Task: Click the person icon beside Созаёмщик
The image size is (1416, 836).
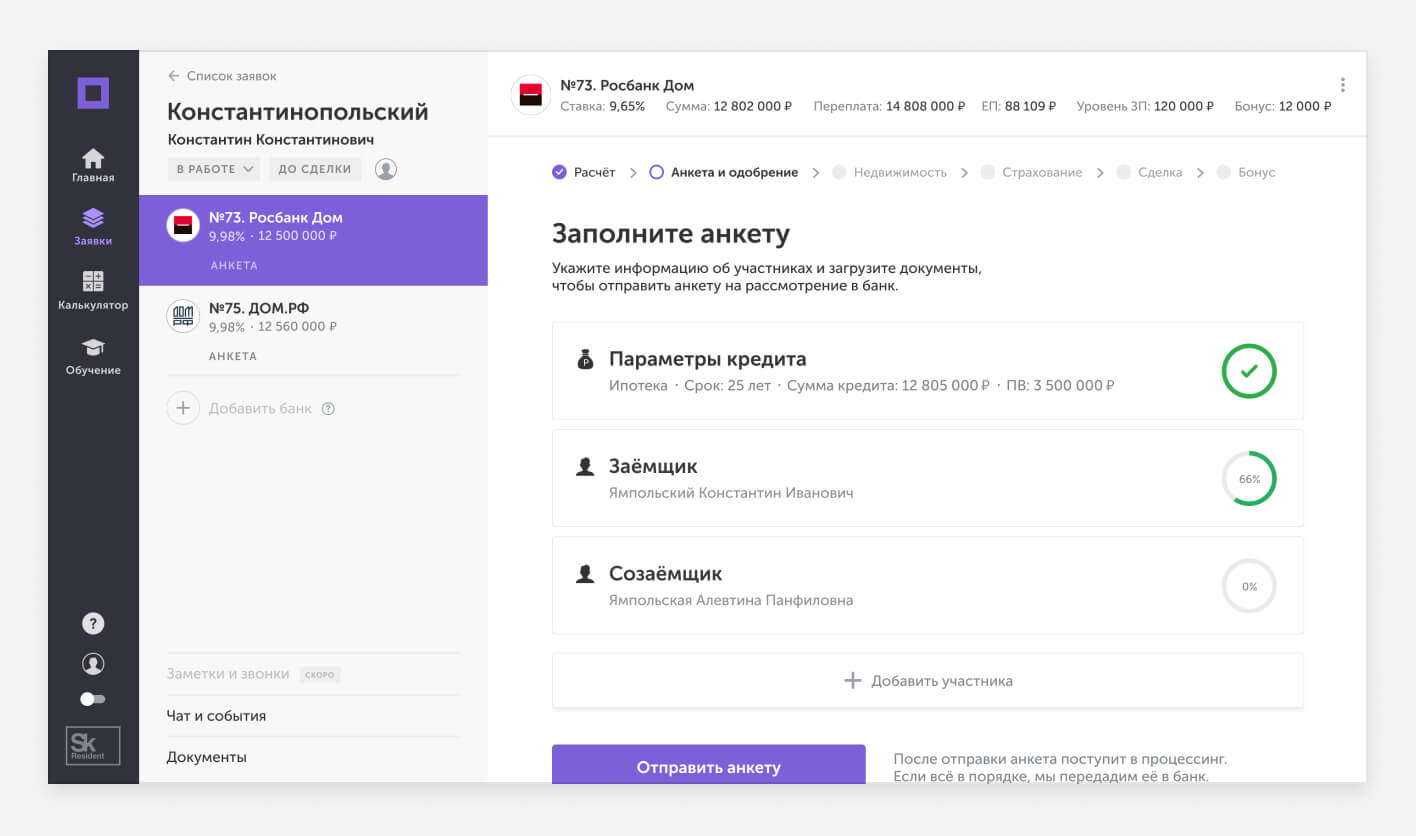Action: pos(585,574)
